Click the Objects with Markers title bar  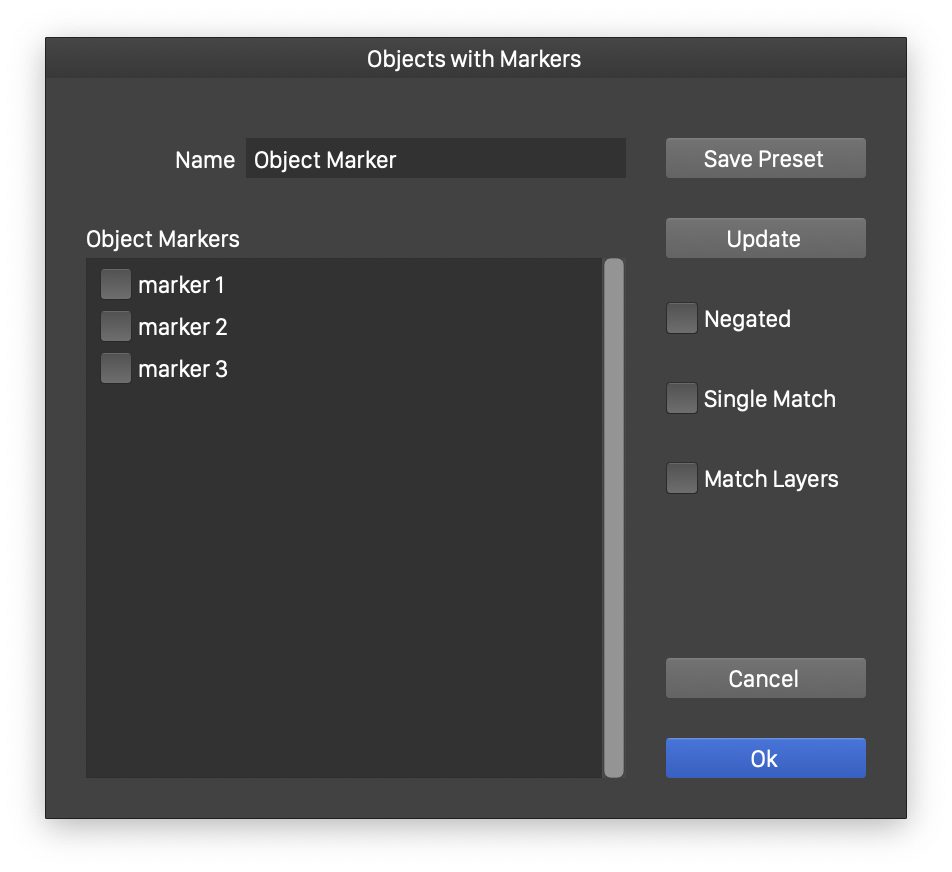point(474,59)
